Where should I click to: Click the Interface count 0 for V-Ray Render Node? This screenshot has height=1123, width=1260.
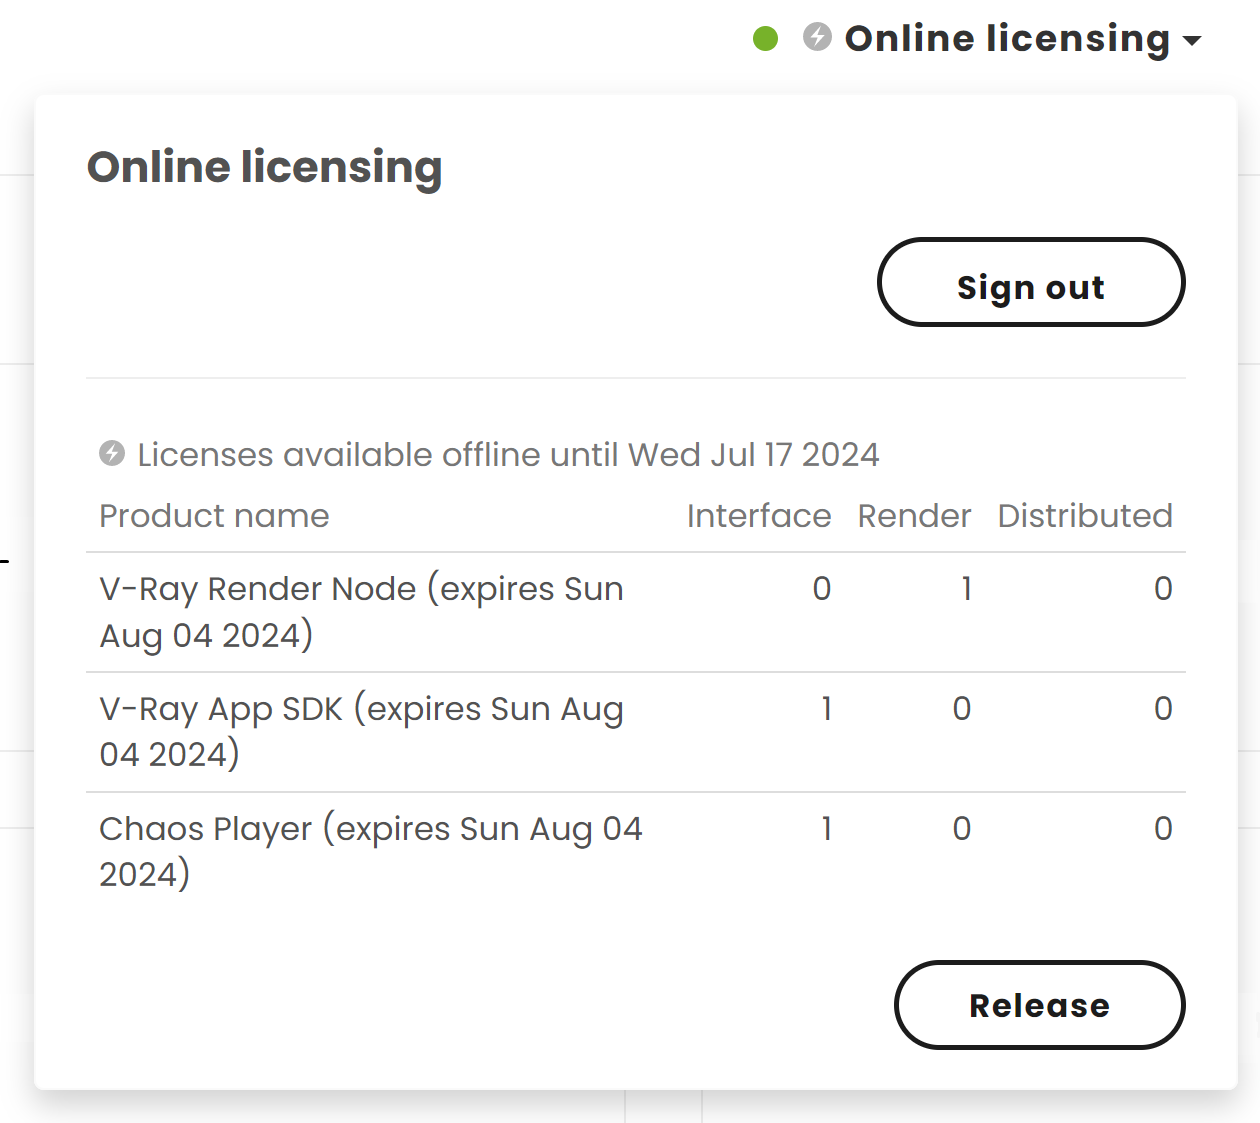822,589
